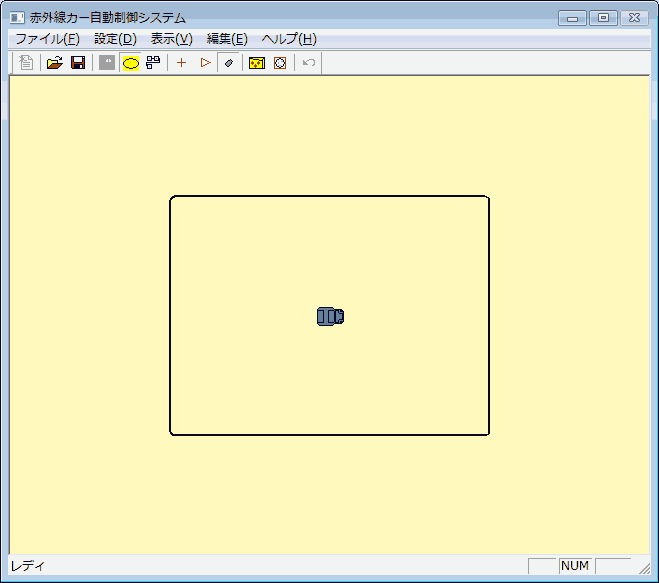Viewport: 659px width, 583px height.
Task: Close the 赤外線カー自動制御システム window
Action: click(x=634, y=18)
